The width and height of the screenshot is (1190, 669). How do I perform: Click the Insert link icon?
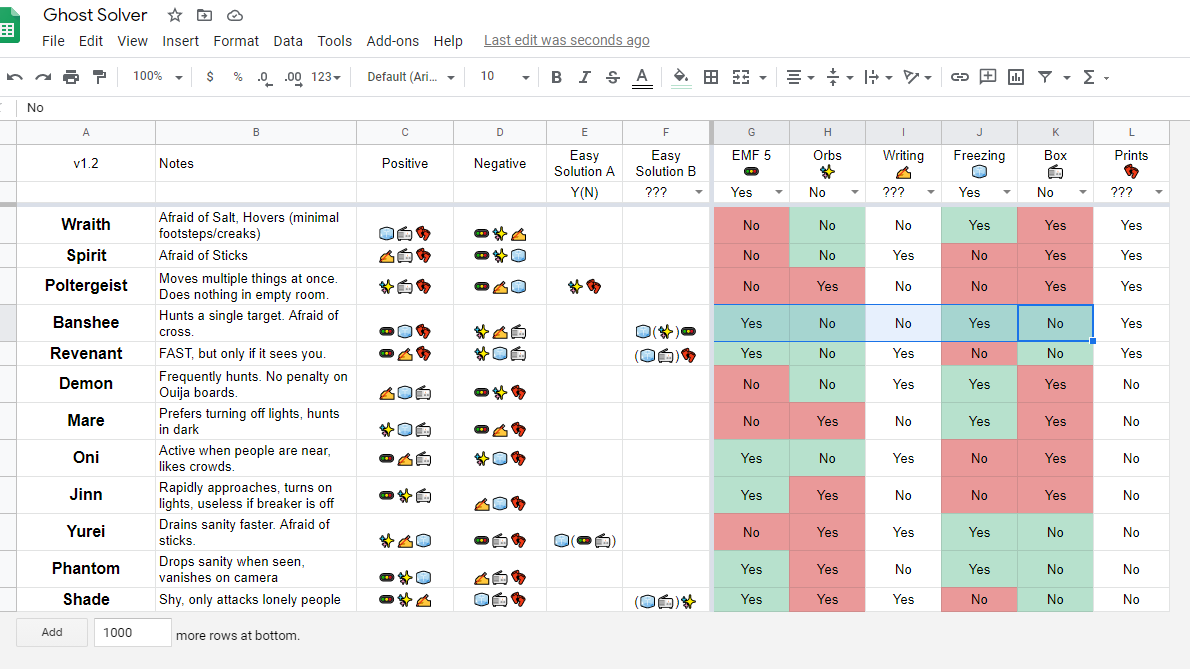pyautogui.click(x=959, y=77)
